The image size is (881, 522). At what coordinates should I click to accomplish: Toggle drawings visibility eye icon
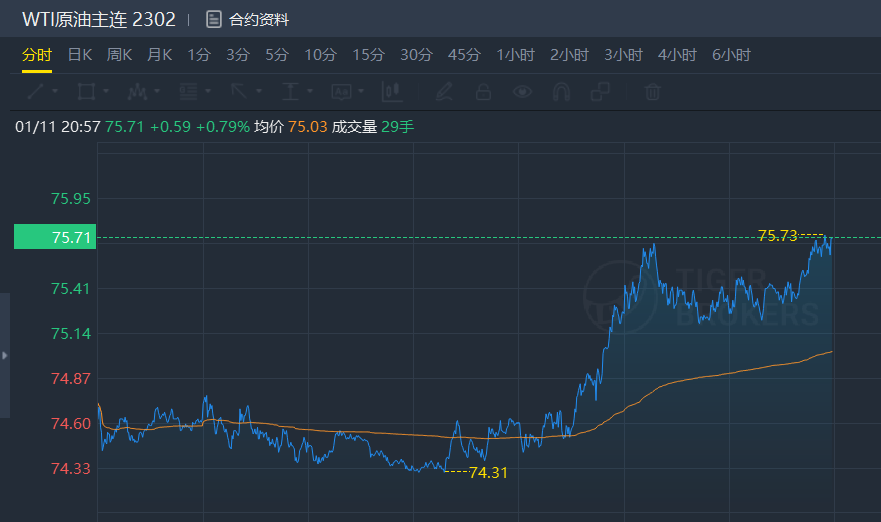(x=523, y=92)
